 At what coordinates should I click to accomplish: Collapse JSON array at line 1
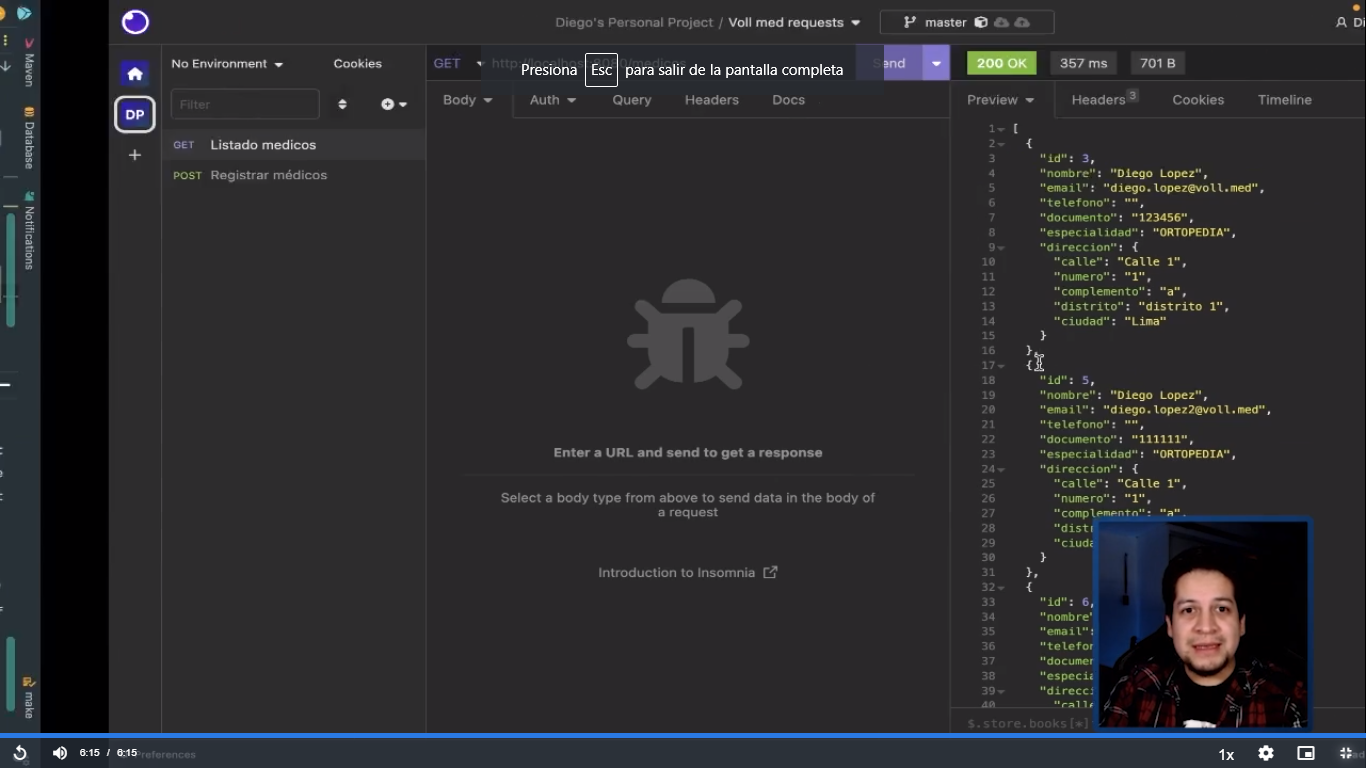point(1002,129)
